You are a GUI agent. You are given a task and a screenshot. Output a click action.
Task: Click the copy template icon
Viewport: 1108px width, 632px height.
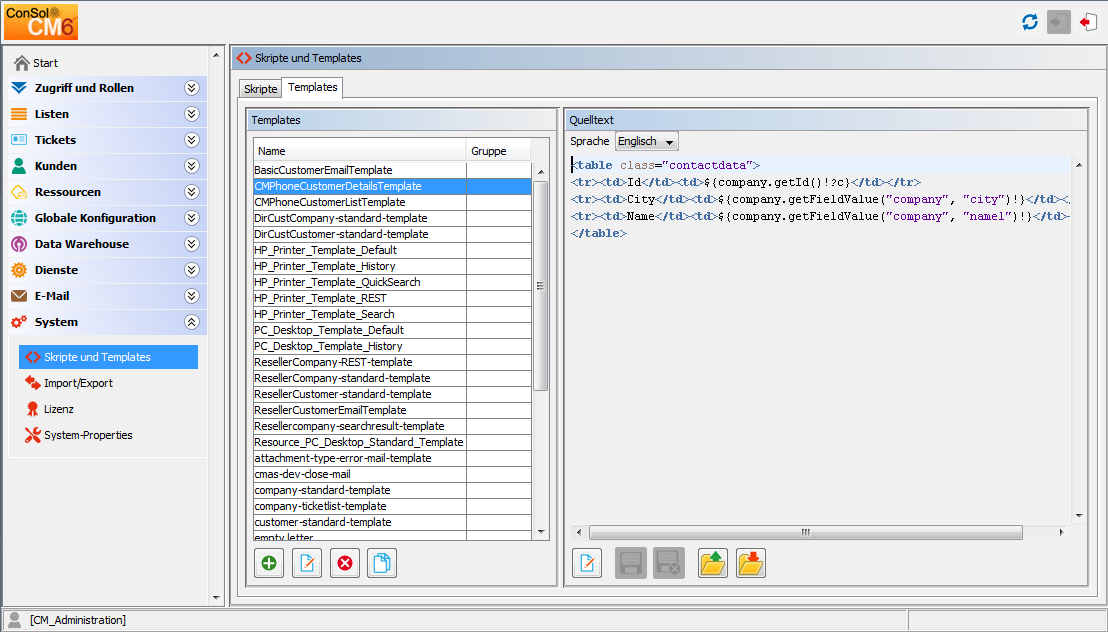click(382, 563)
